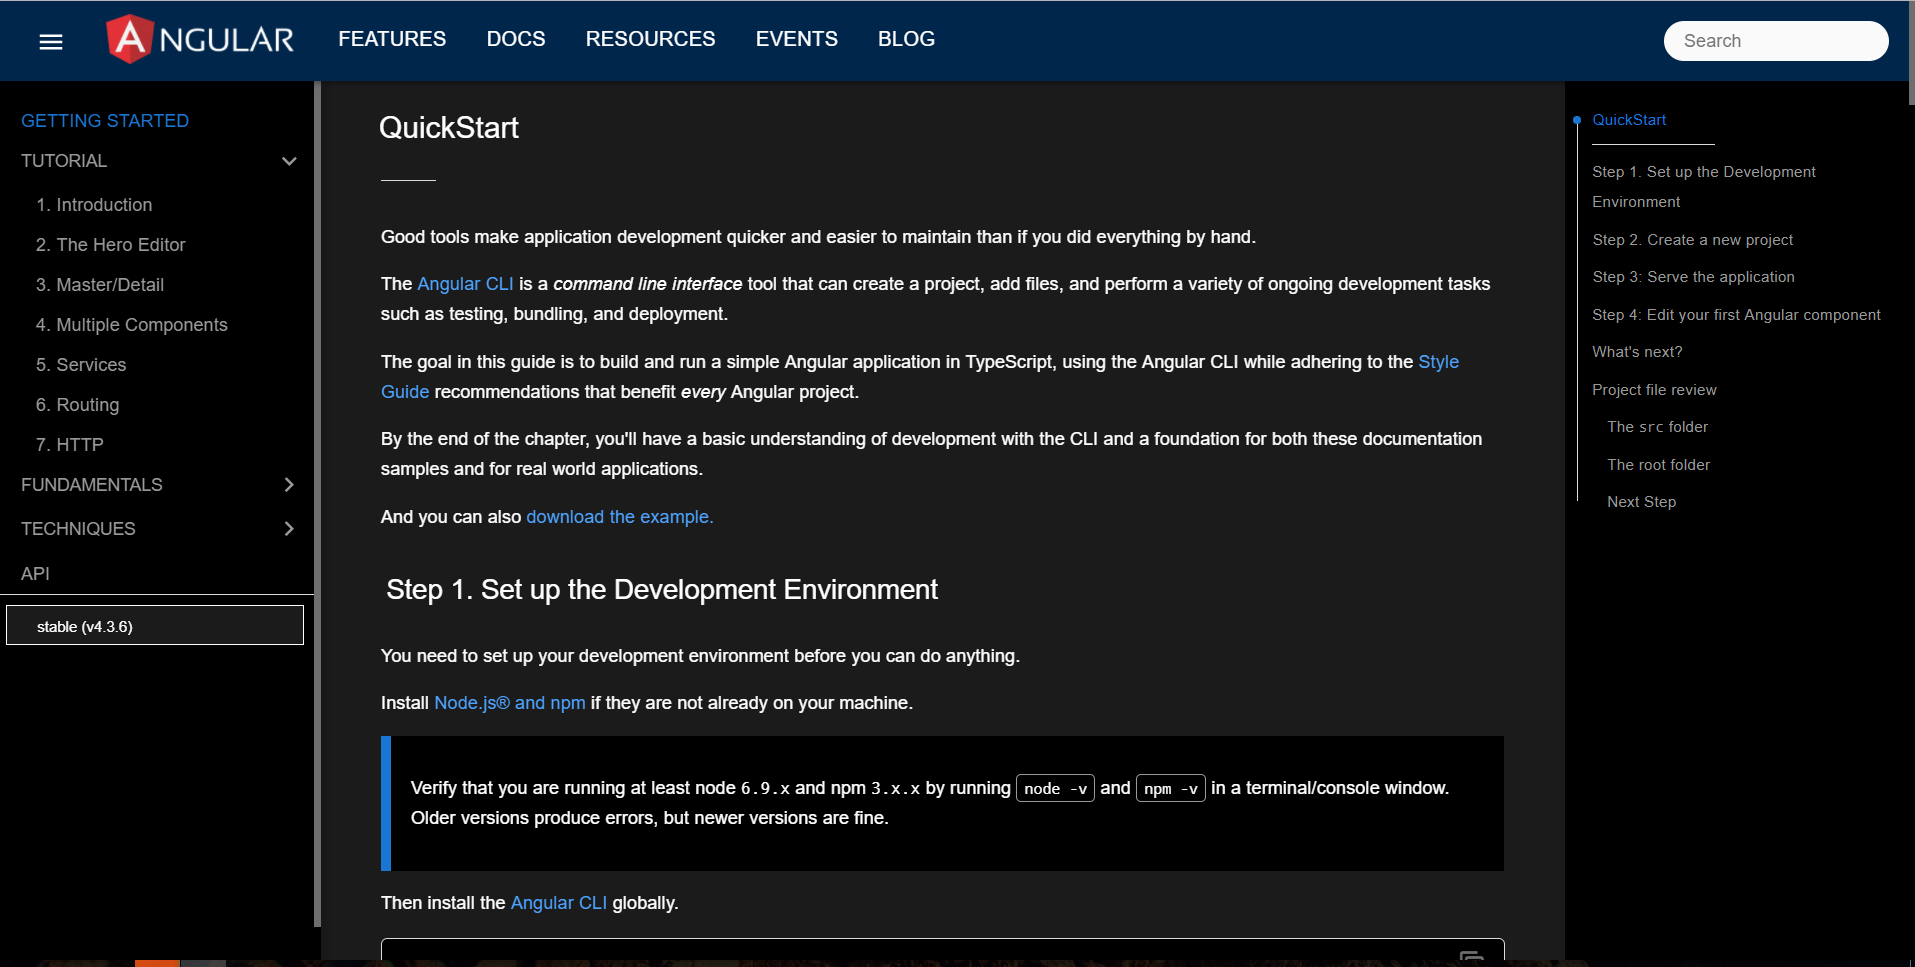Click the copy code icon

(x=1471, y=956)
